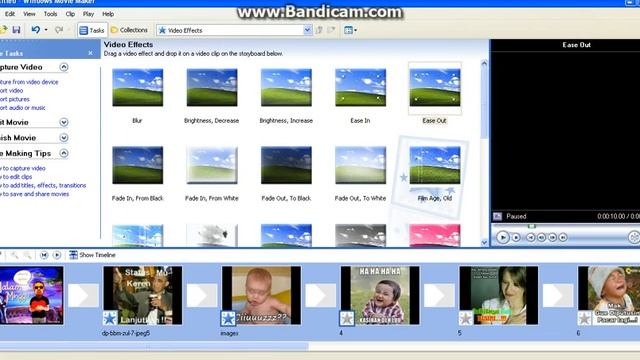Open How to capture video tip
The image size is (640, 360).
(23, 168)
